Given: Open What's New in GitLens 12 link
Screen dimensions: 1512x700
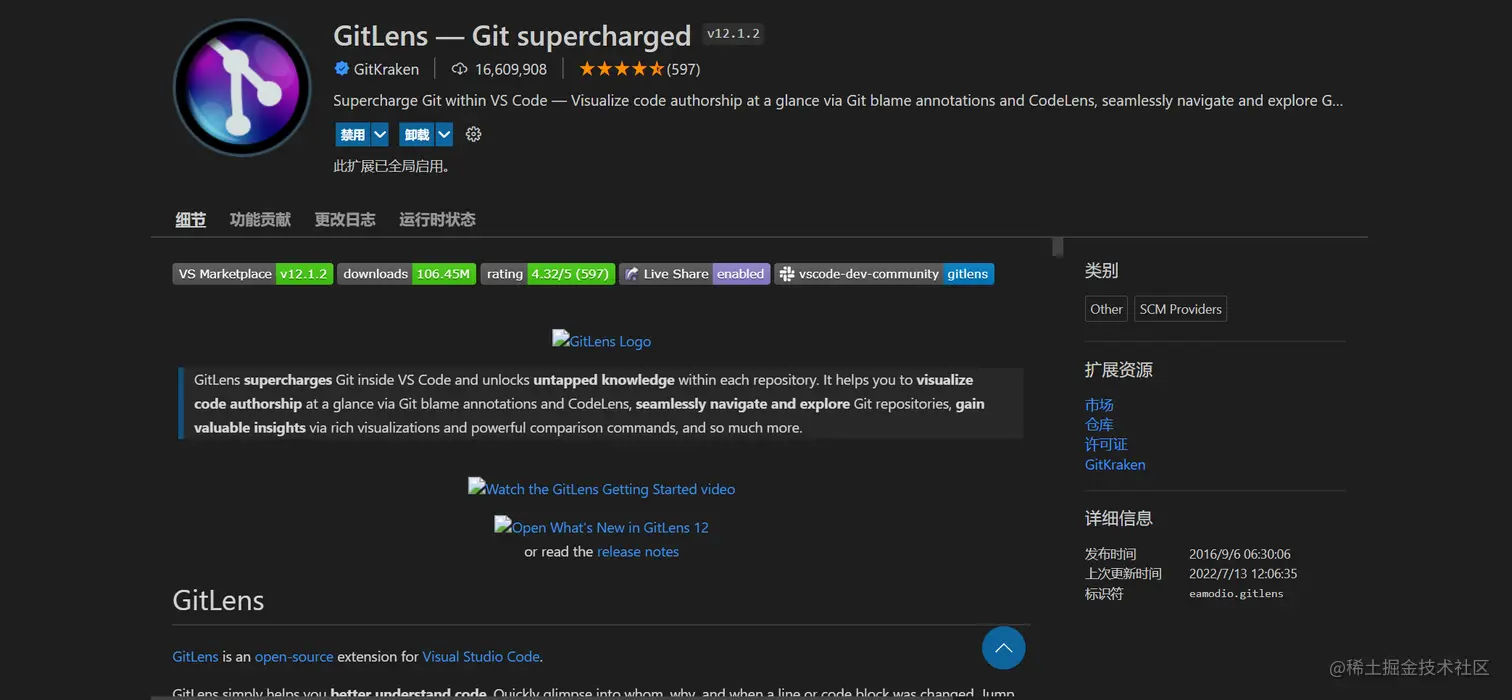Looking at the screenshot, I should pos(601,527).
